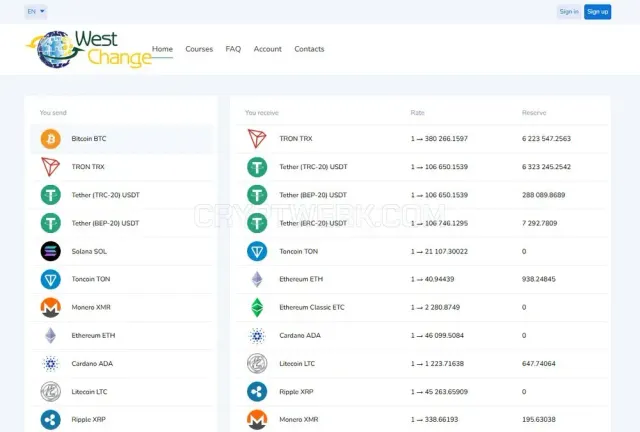Select Monero XMR icon in You send
This screenshot has height=432, width=640.
(x=51, y=307)
